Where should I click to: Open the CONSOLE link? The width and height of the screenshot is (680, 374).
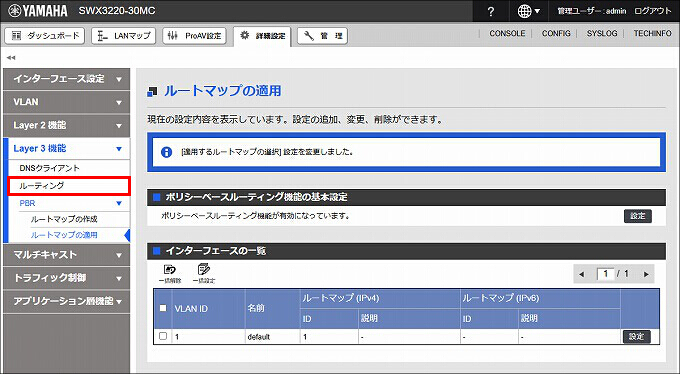coord(507,33)
